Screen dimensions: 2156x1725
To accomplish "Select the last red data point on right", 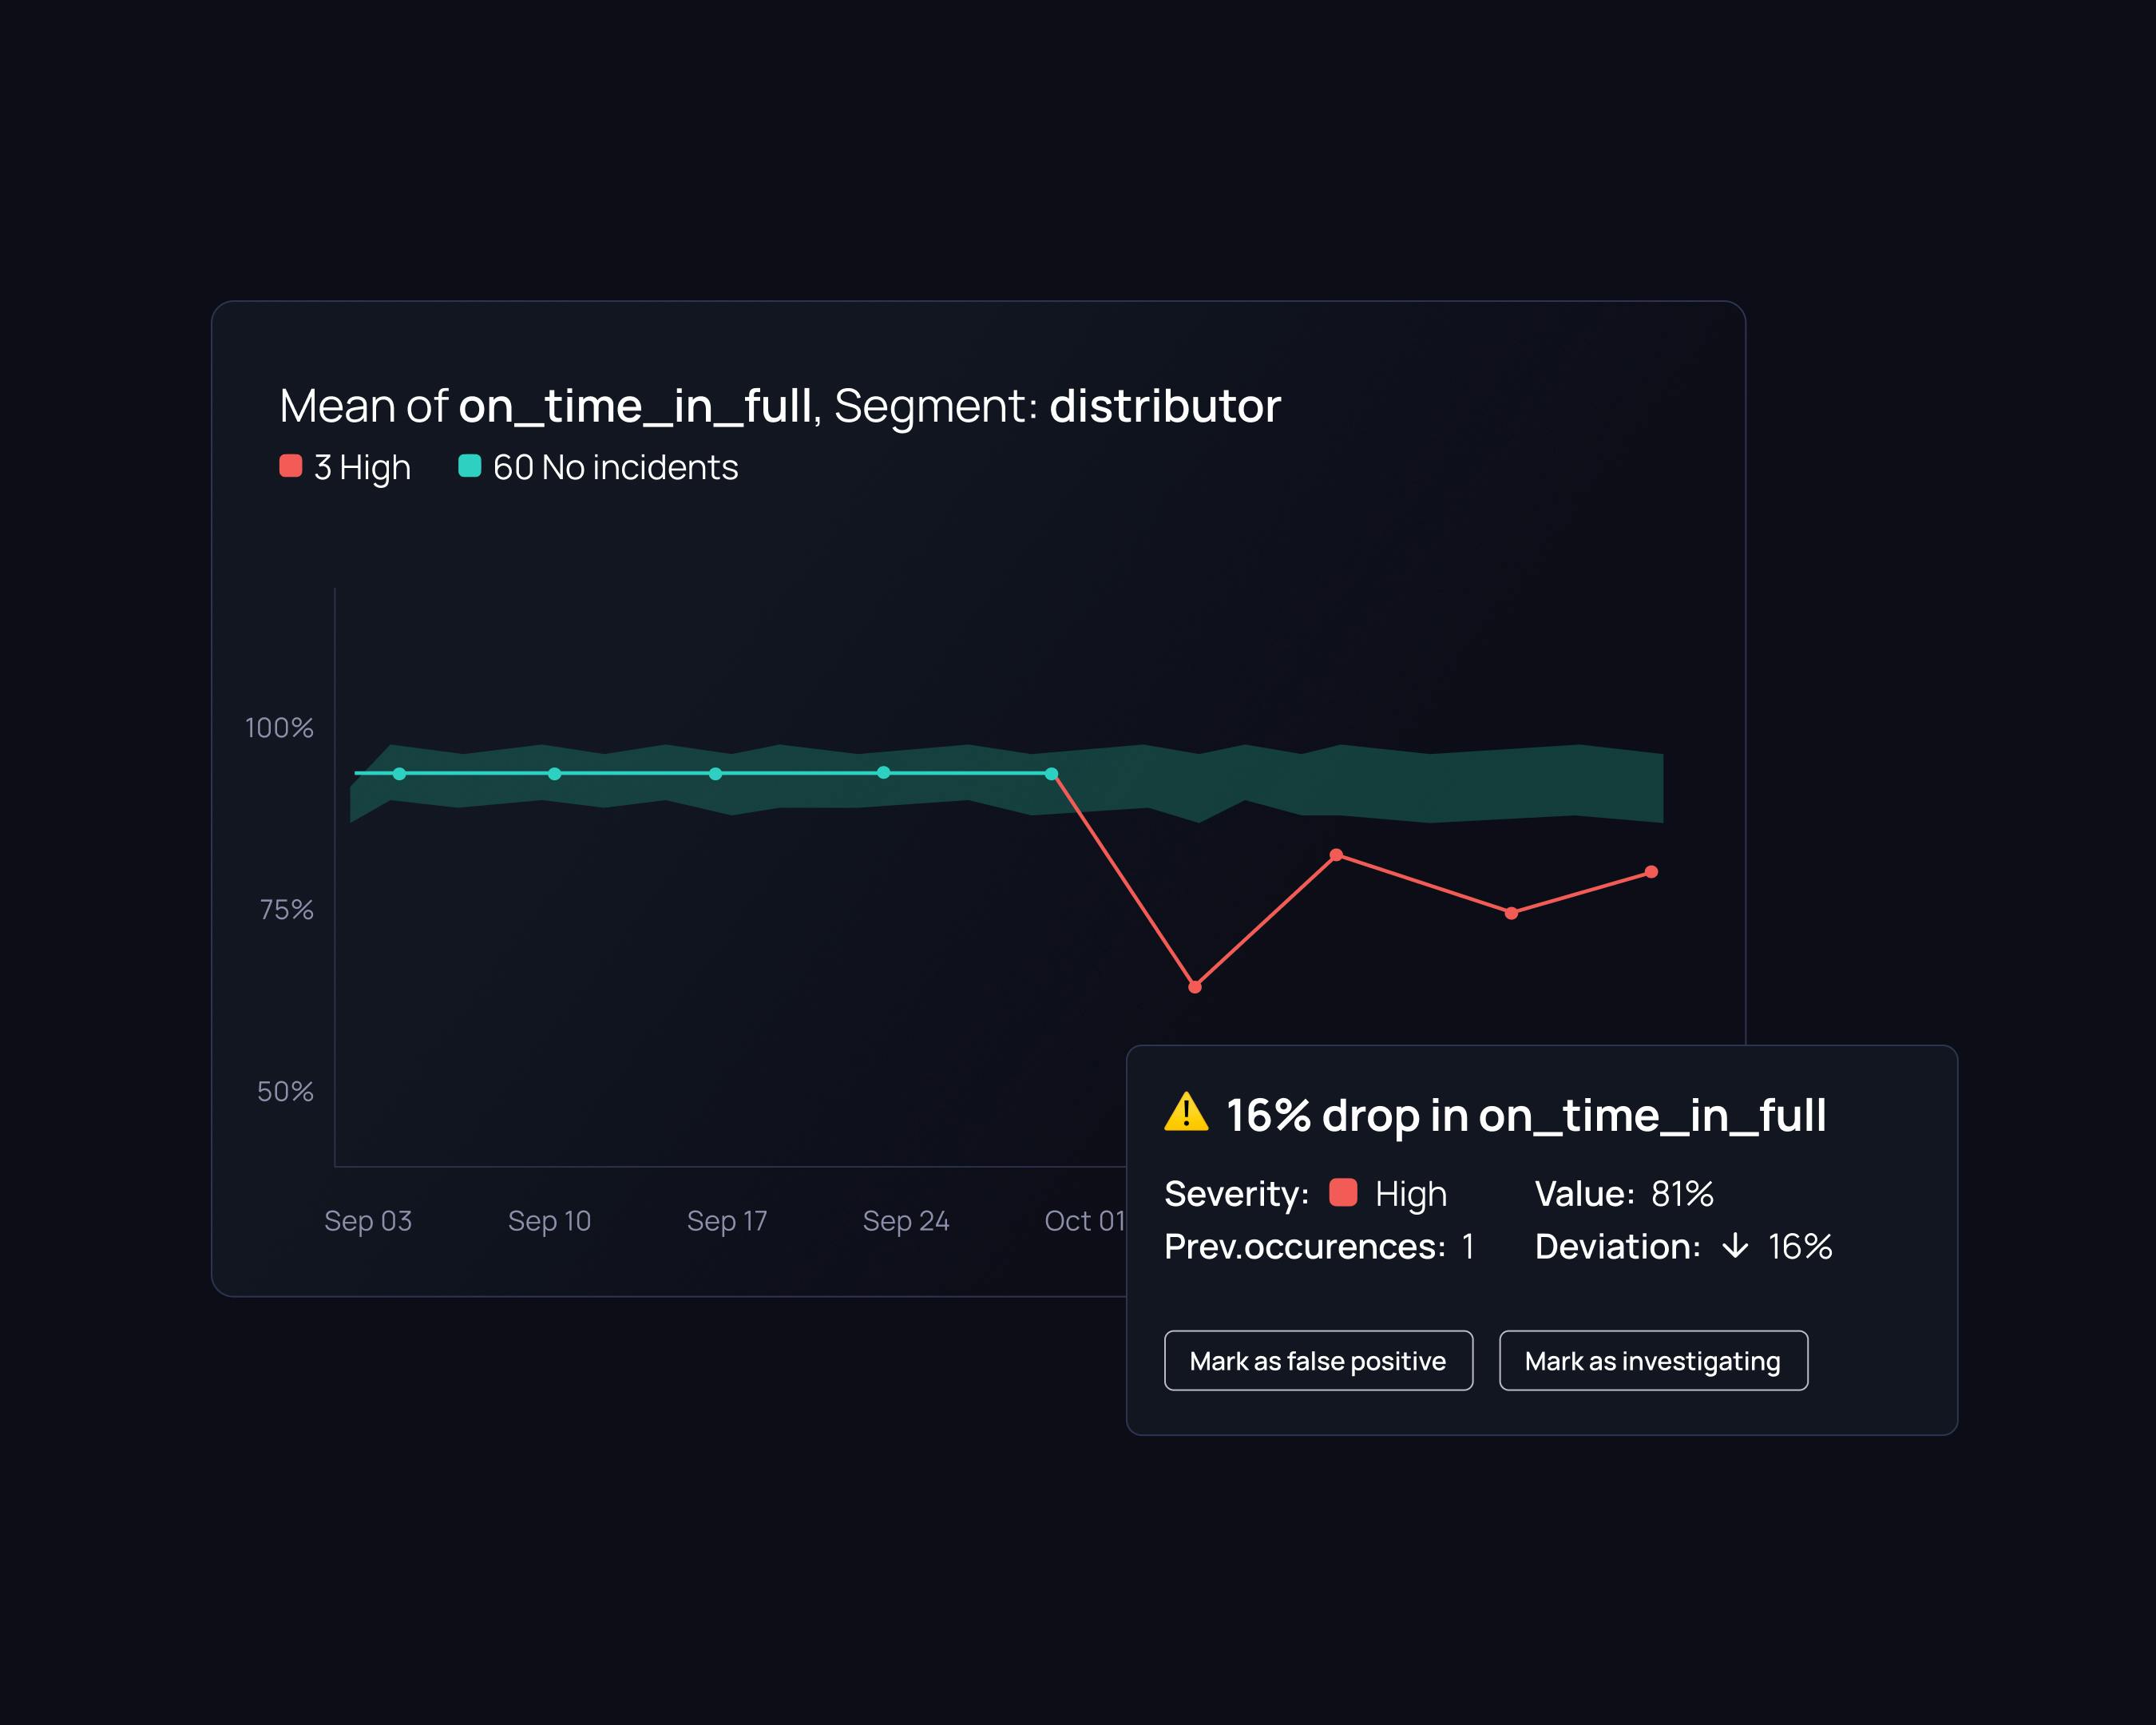I will [x=1651, y=872].
